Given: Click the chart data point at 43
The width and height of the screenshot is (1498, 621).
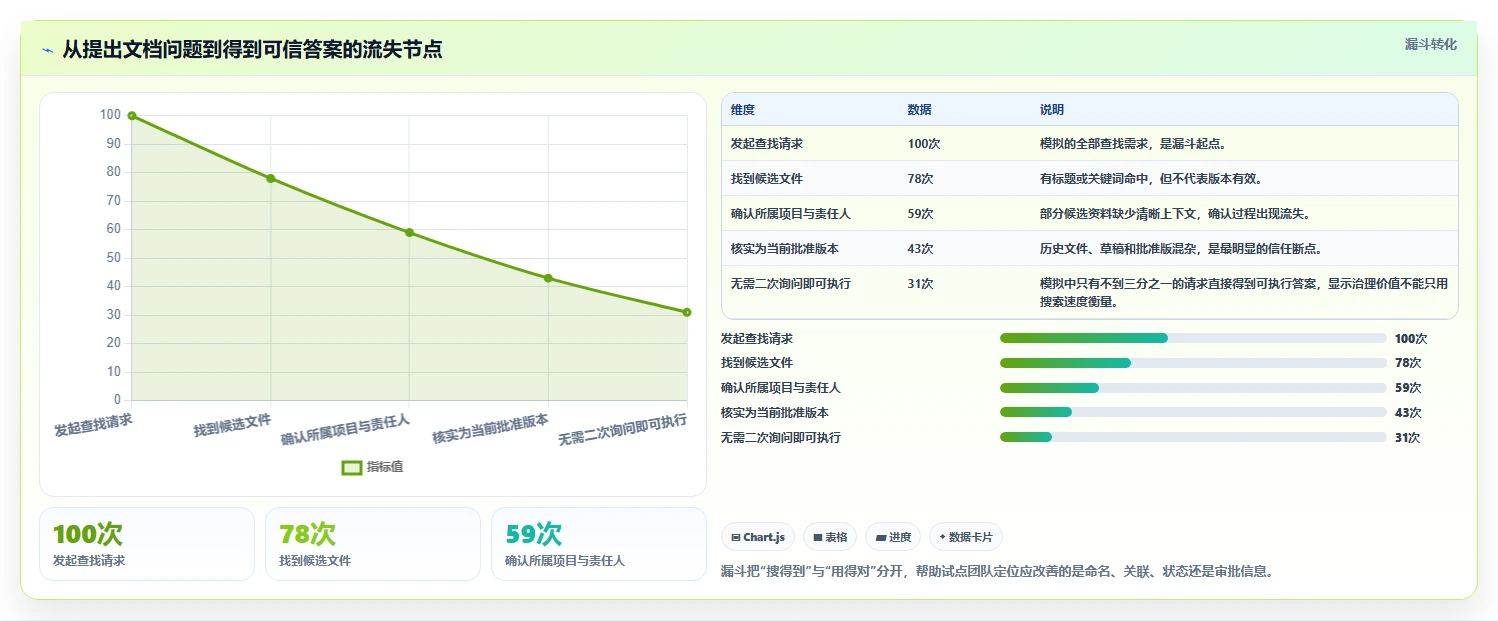Looking at the screenshot, I should point(548,278).
